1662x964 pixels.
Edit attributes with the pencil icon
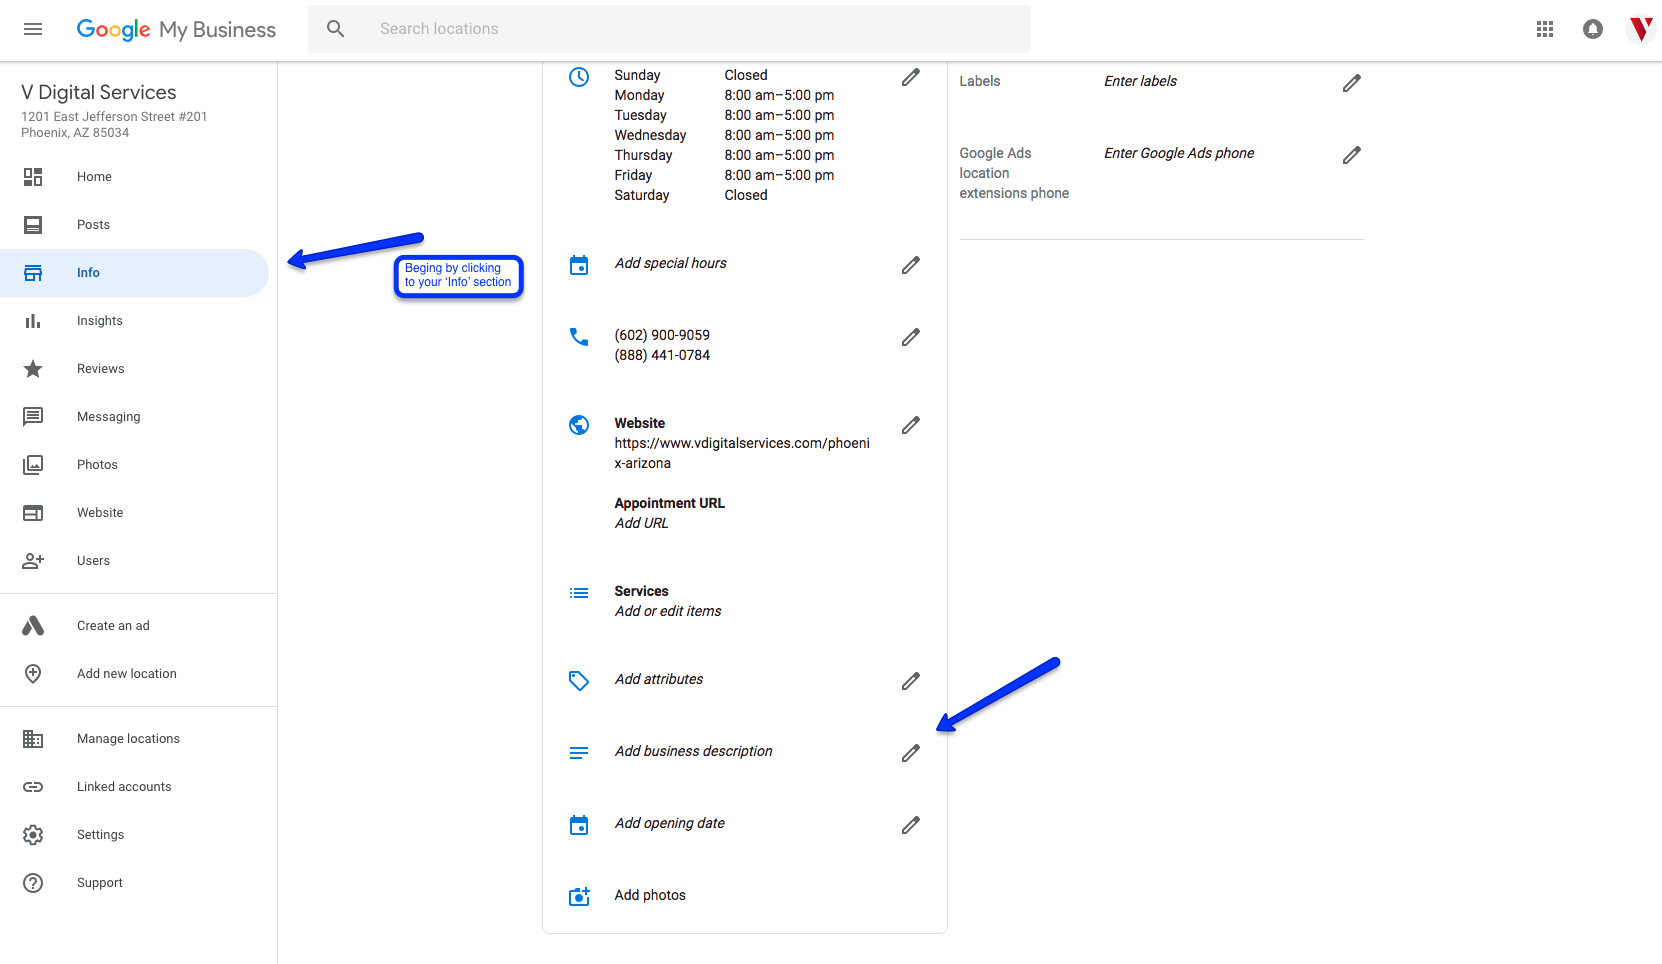pos(911,681)
